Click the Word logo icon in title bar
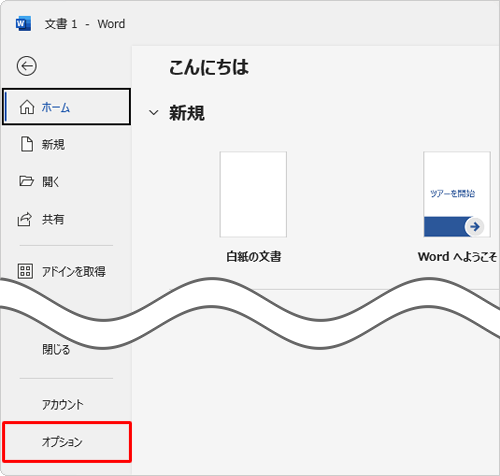 point(23,24)
